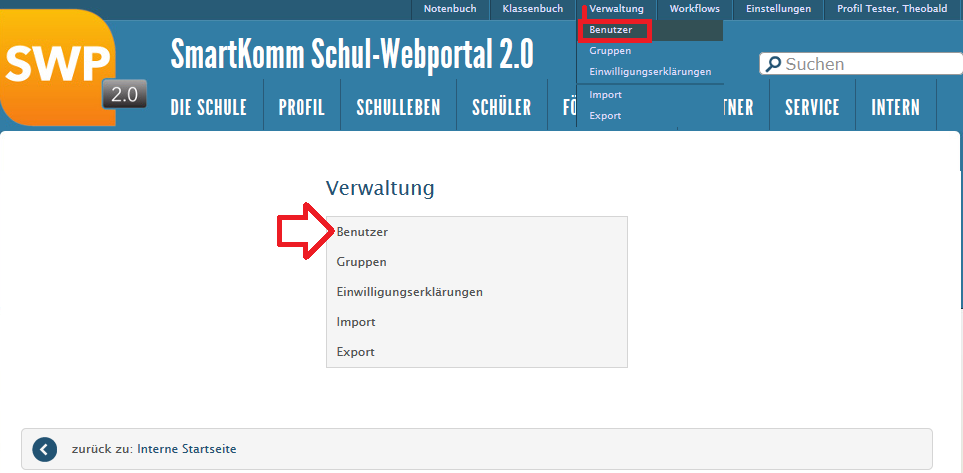Open the Einstellungen top menu
The image size is (963, 473).
[x=778, y=9]
